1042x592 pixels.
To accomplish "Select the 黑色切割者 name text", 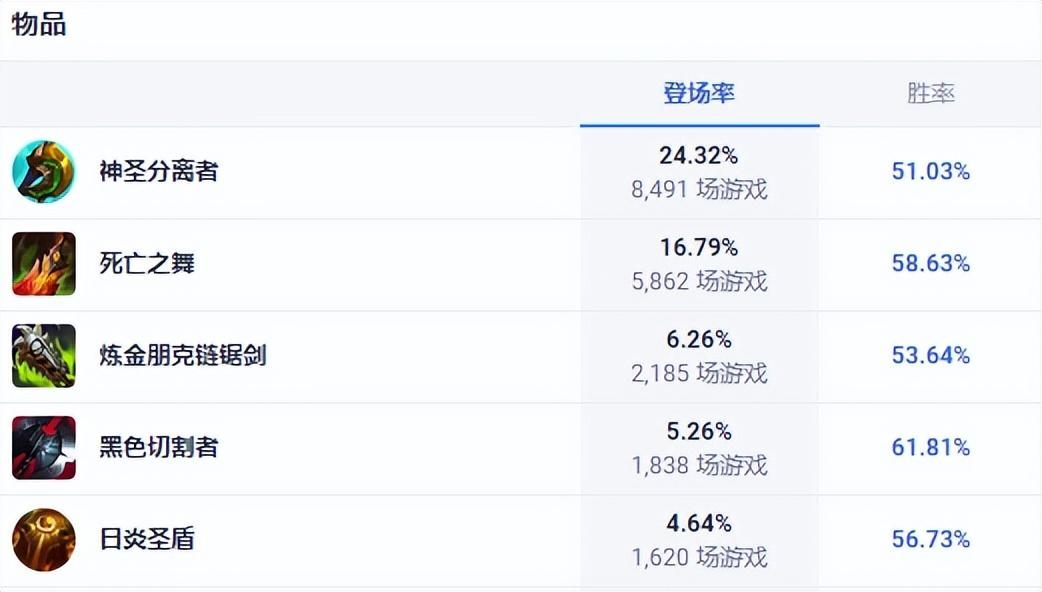I will point(159,448).
